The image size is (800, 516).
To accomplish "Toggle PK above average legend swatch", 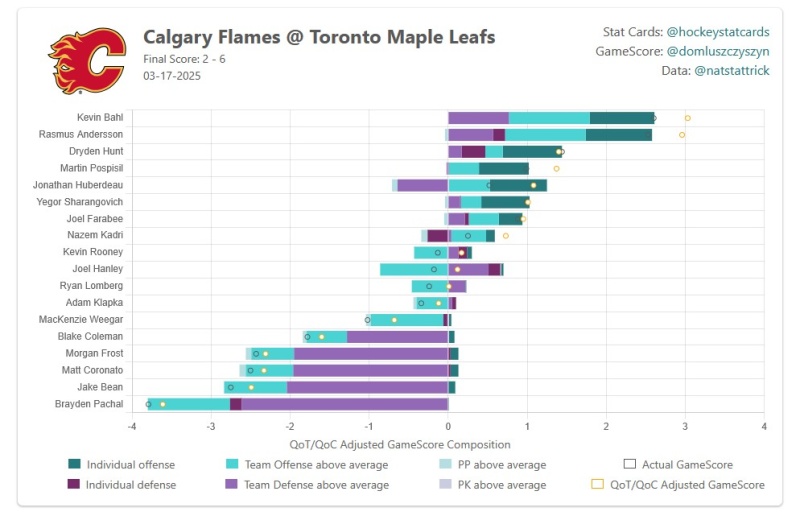I will pos(446,485).
